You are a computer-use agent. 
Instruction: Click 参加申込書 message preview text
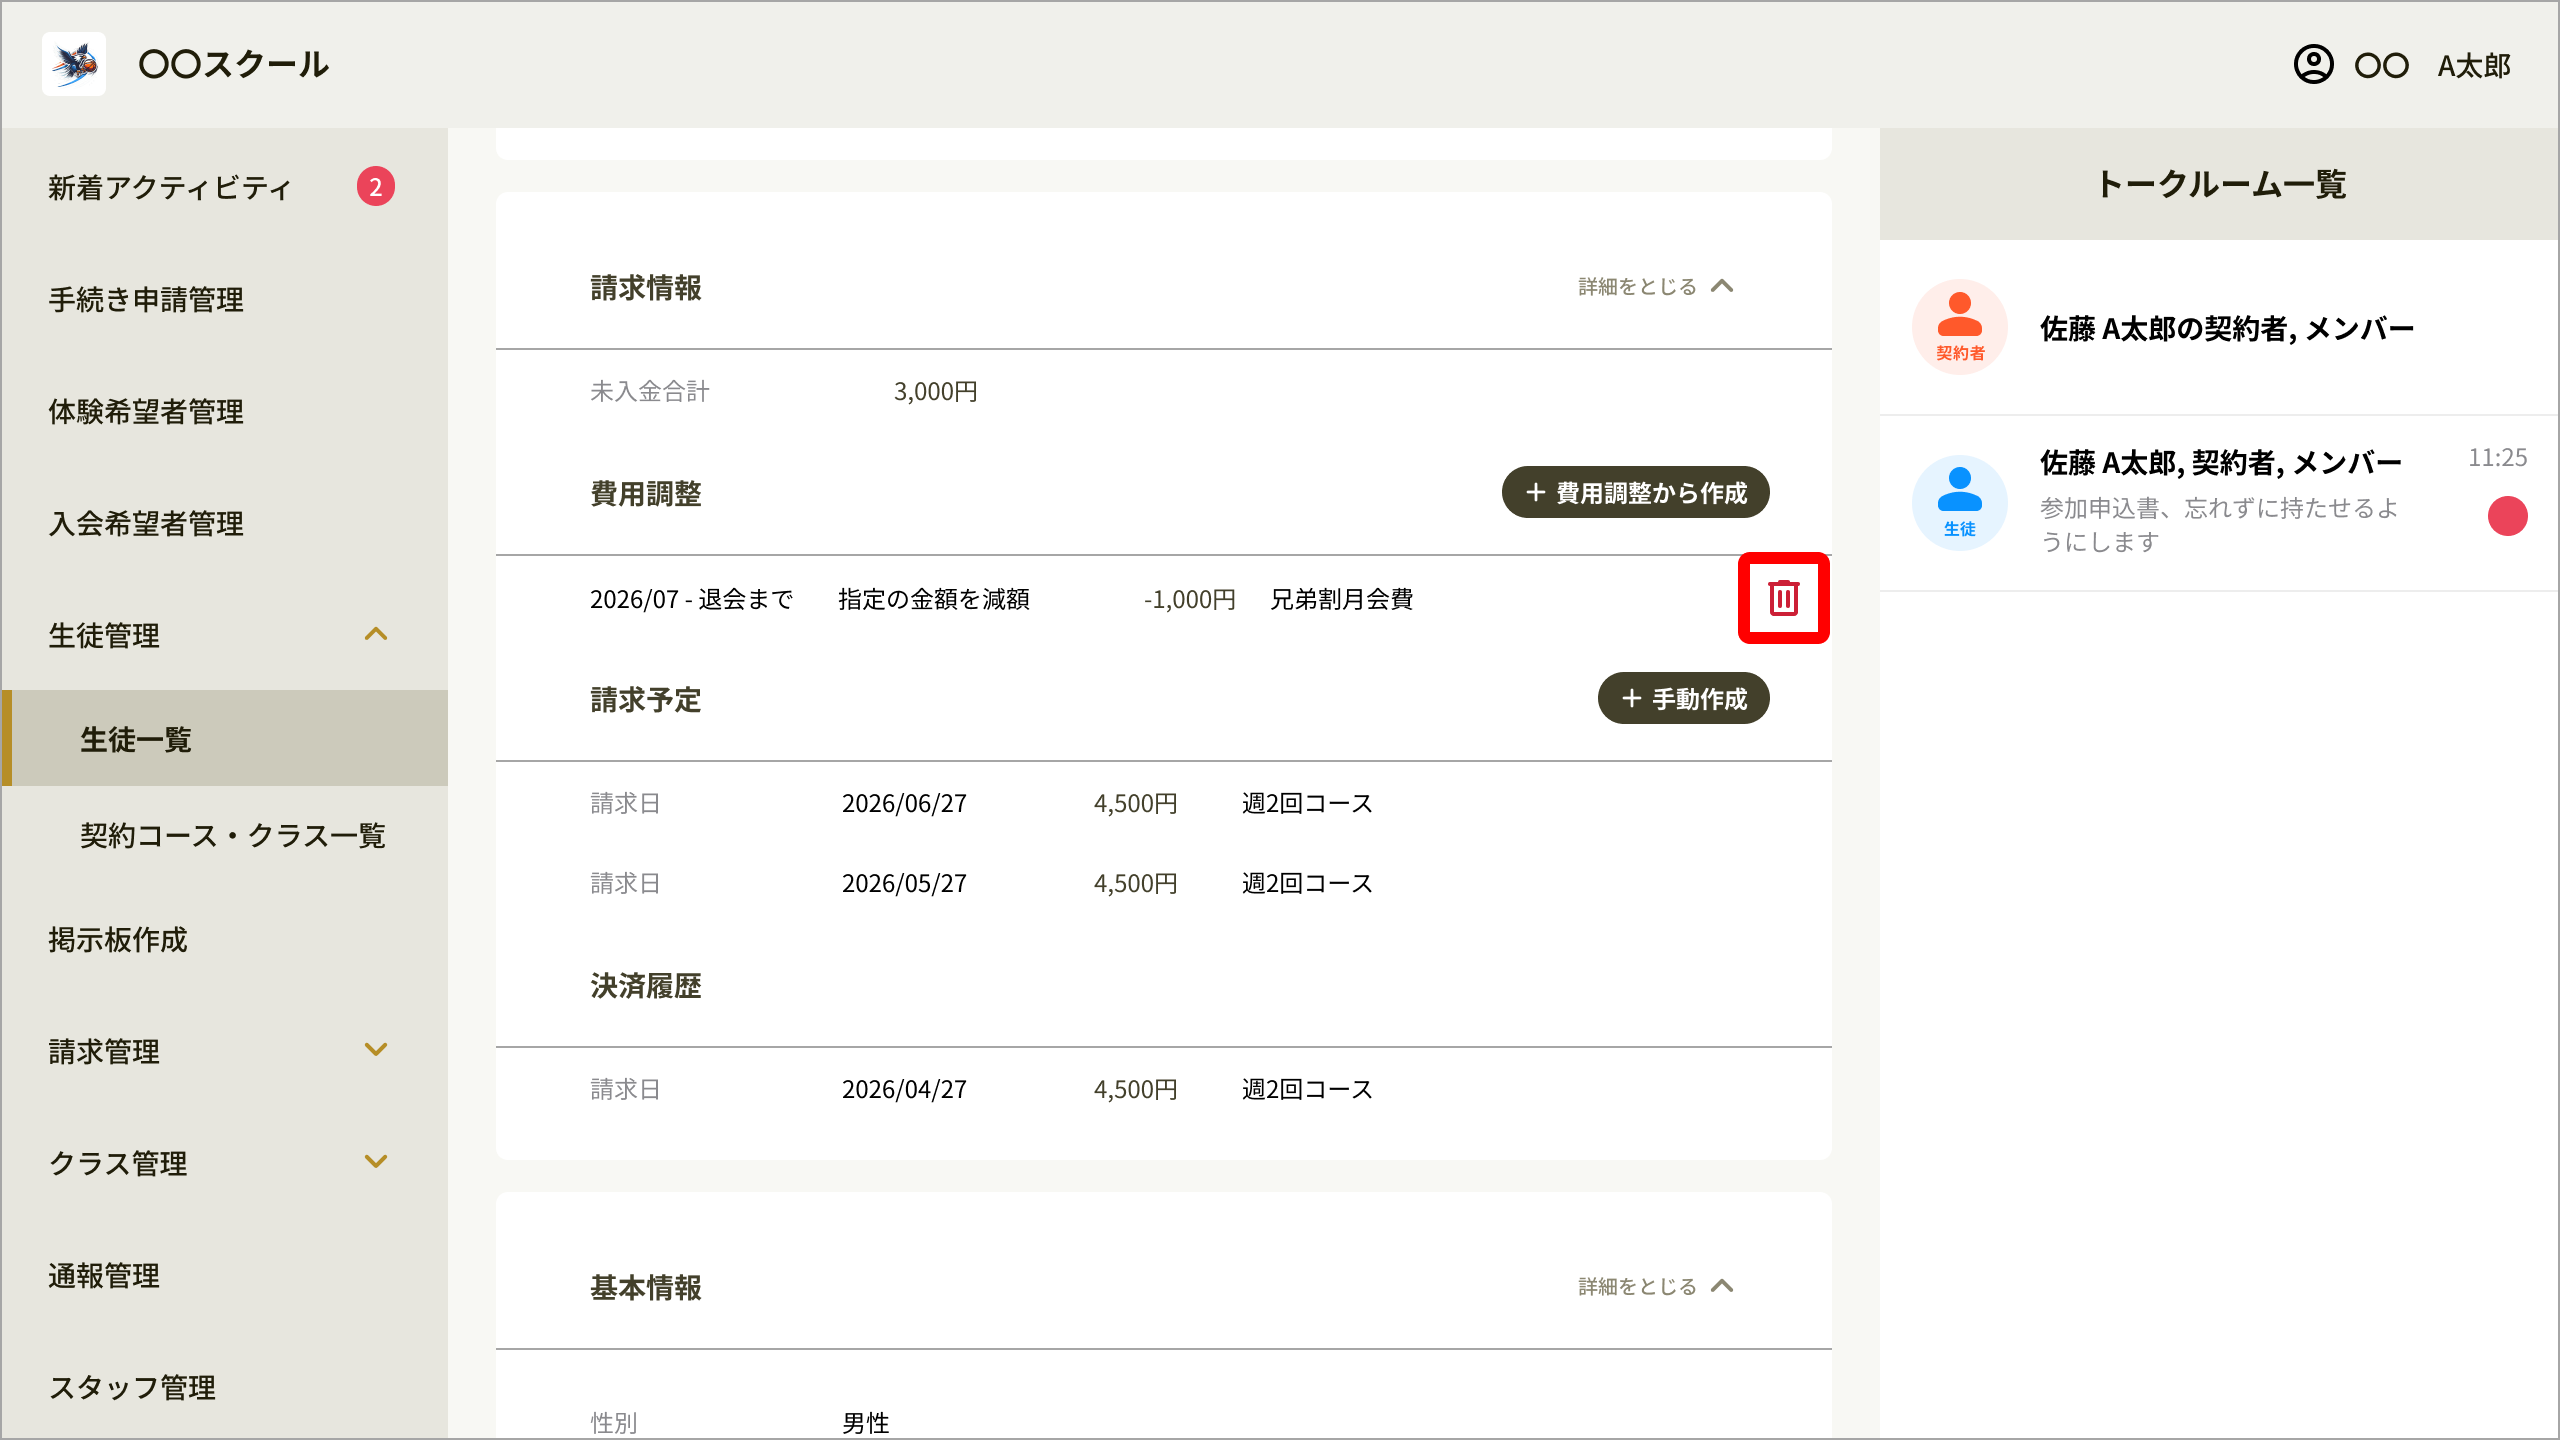[2219, 525]
